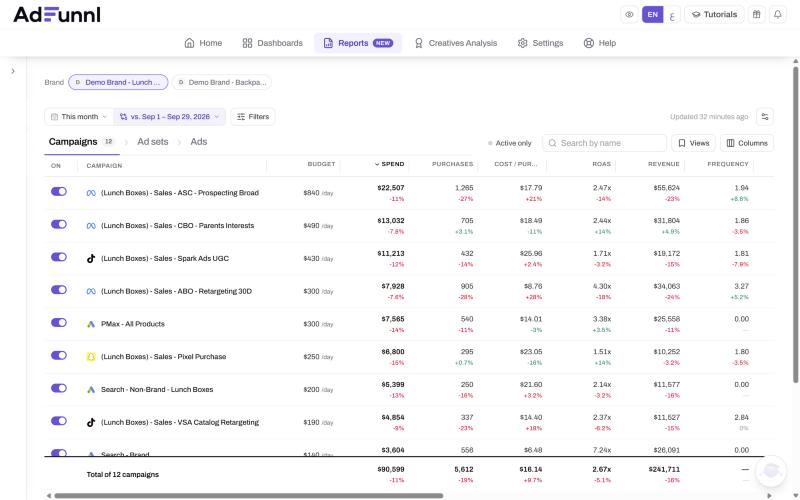Click TikTok icon of Spark Ads UGC
The width and height of the screenshot is (800, 500).
tap(91, 259)
